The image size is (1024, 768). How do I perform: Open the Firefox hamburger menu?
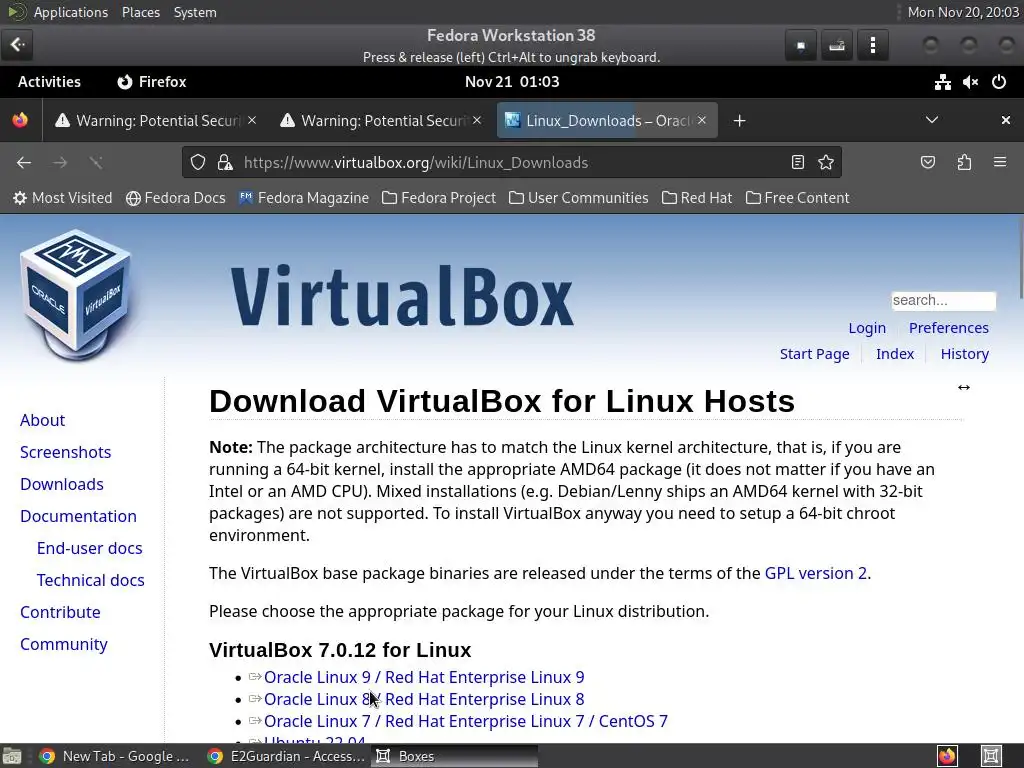(x=1000, y=163)
